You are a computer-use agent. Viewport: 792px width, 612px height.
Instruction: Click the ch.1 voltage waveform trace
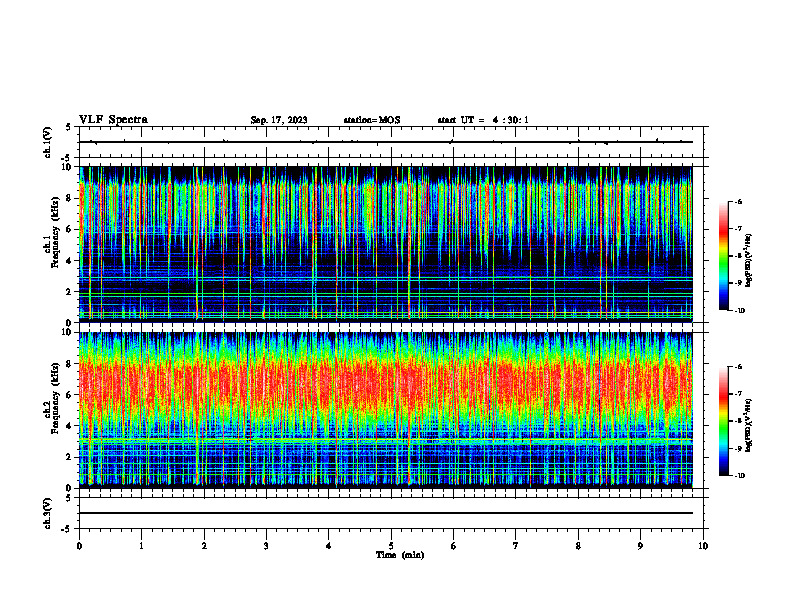(x=386, y=142)
